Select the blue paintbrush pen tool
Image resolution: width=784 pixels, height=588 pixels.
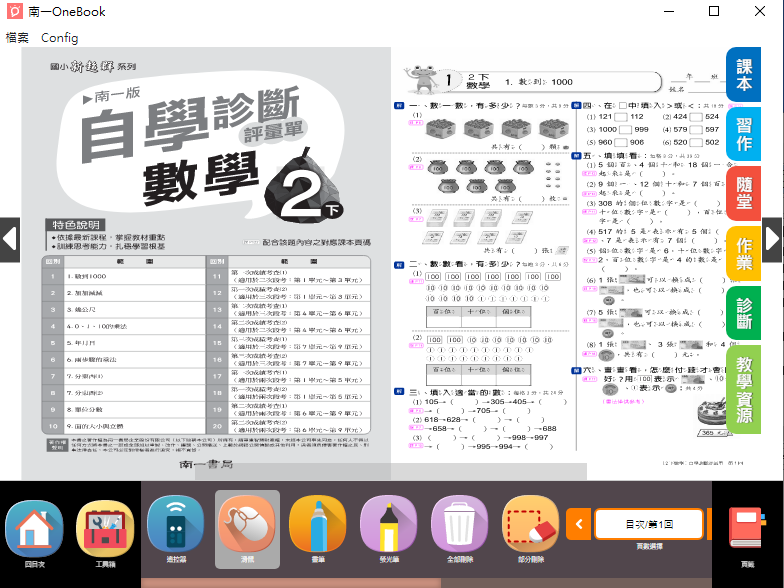(318, 531)
